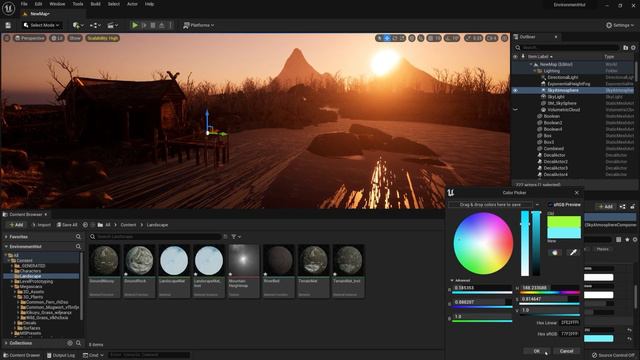Viewport: 640px width, 360px height.
Task: Toggle visibility of SkyAtmosphere actor
Action: coord(516,90)
